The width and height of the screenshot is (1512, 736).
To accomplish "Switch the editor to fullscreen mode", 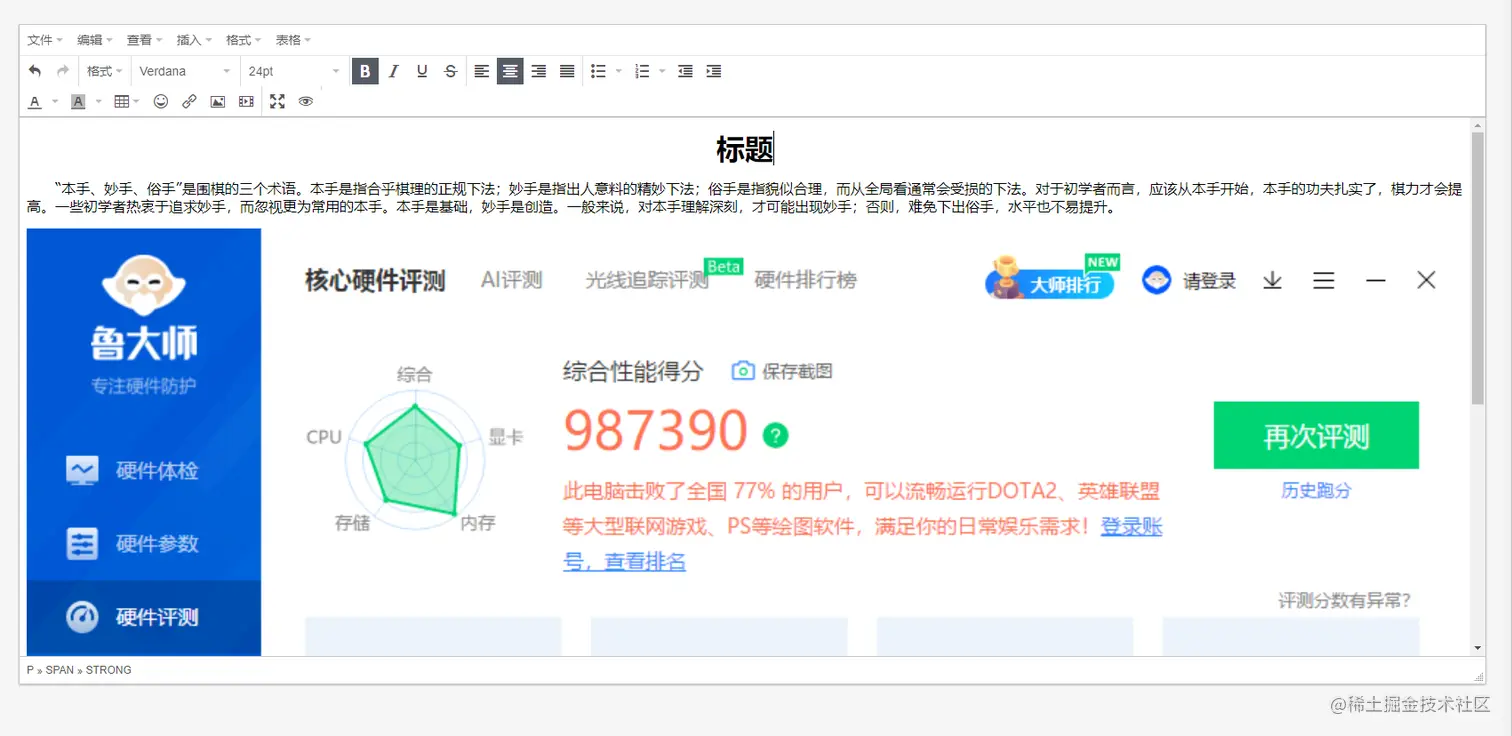I will (277, 101).
